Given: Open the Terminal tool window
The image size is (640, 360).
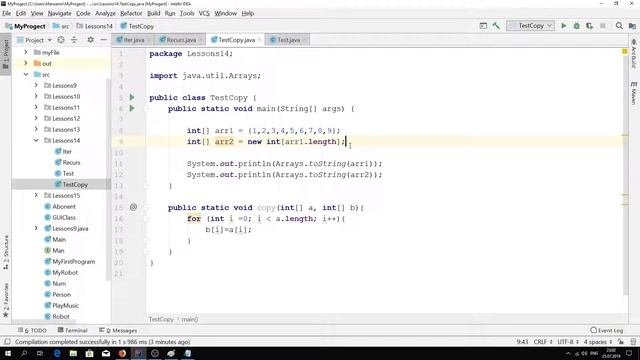Looking at the screenshot, I should pos(72,330).
